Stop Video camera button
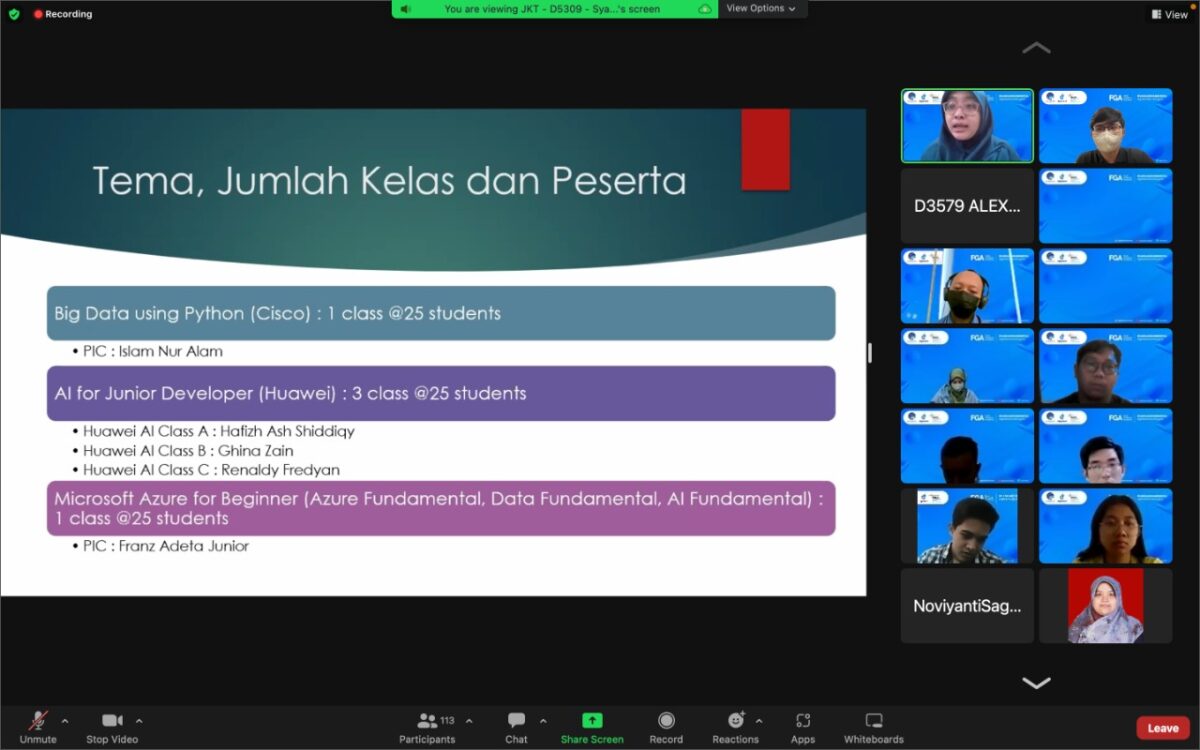Image resolution: width=1200 pixels, height=750 pixels. point(111,727)
